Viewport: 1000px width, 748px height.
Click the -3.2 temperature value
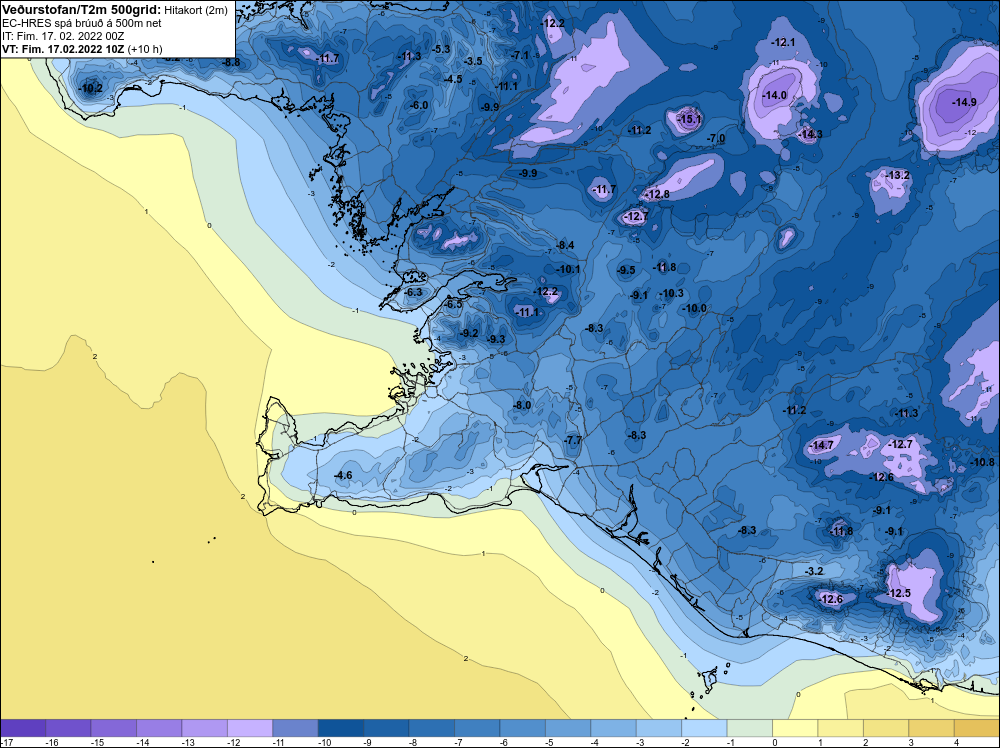(815, 571)
